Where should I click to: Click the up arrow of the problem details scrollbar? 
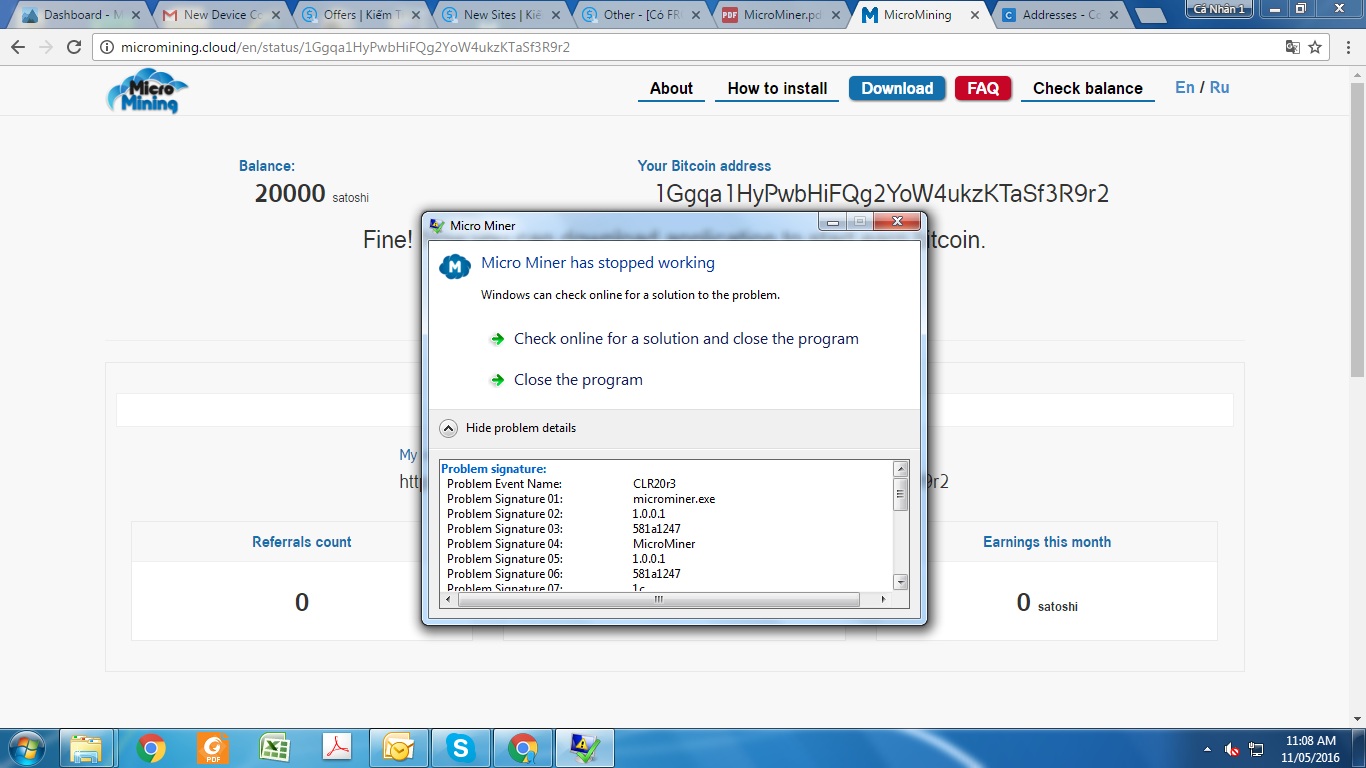(x=901, y=469)
